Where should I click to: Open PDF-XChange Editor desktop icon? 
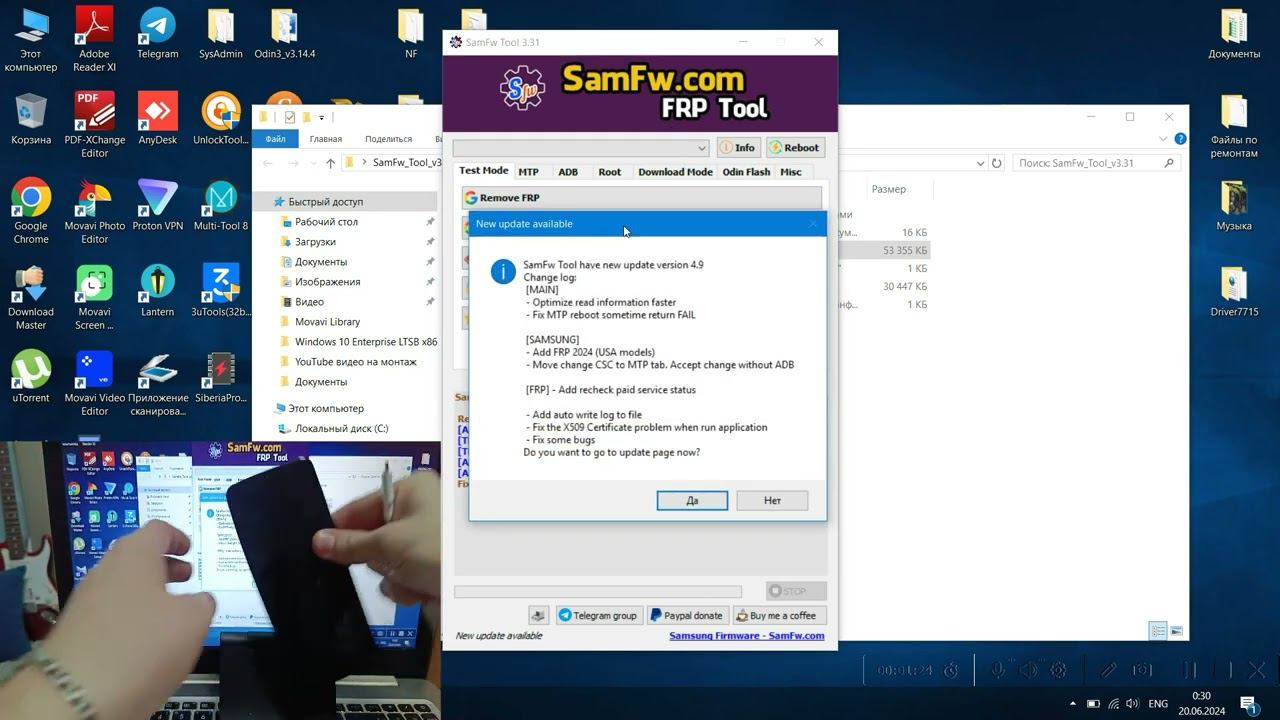click(94, 126)
